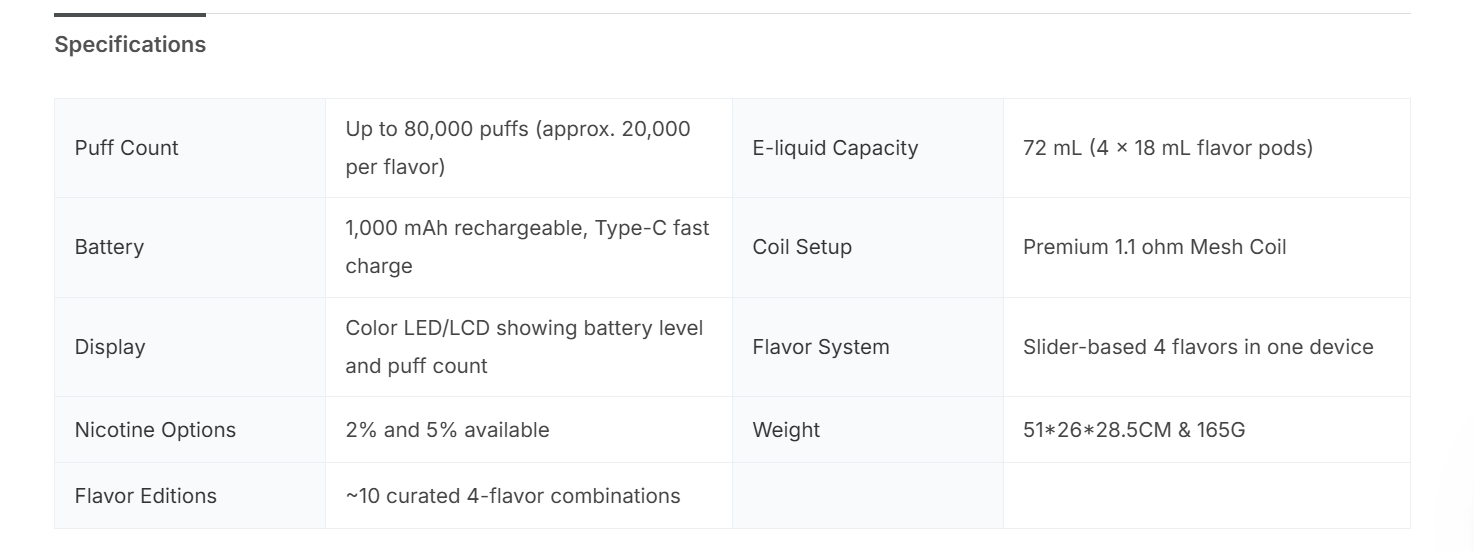Select the Slider-based 4 flavors value
This screenshot has width=1474, height=553.
tap(1198, 347)
